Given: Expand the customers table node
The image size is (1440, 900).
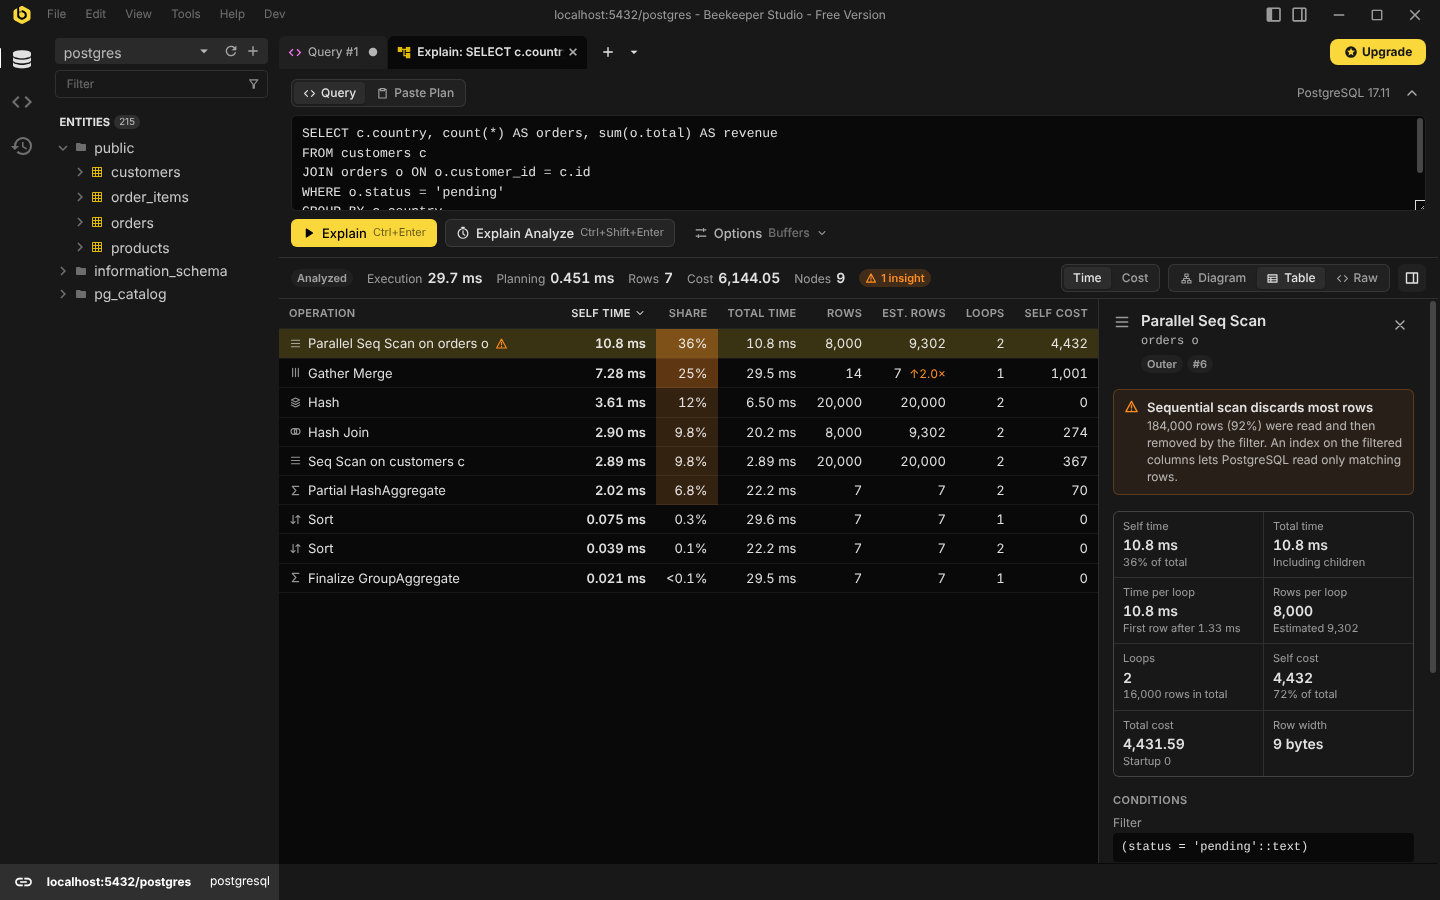Looking at the screenshot, I should 80,172.
